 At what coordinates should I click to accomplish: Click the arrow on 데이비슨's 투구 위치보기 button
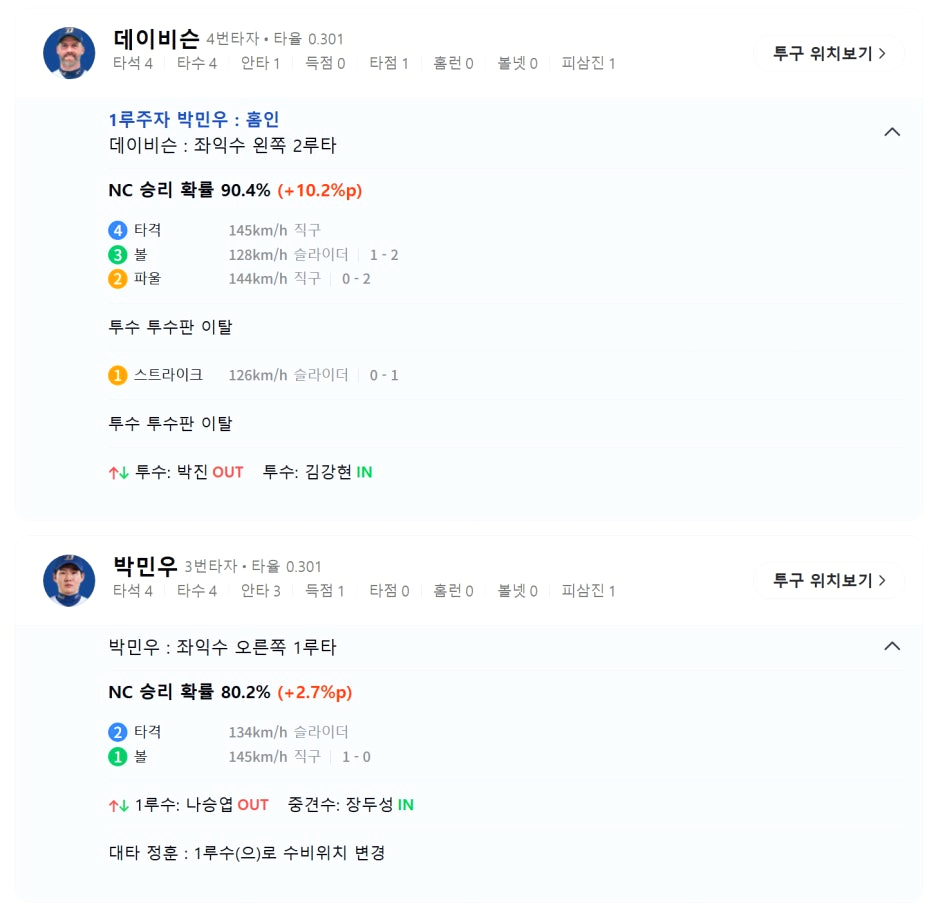click(x=881, y=55)
